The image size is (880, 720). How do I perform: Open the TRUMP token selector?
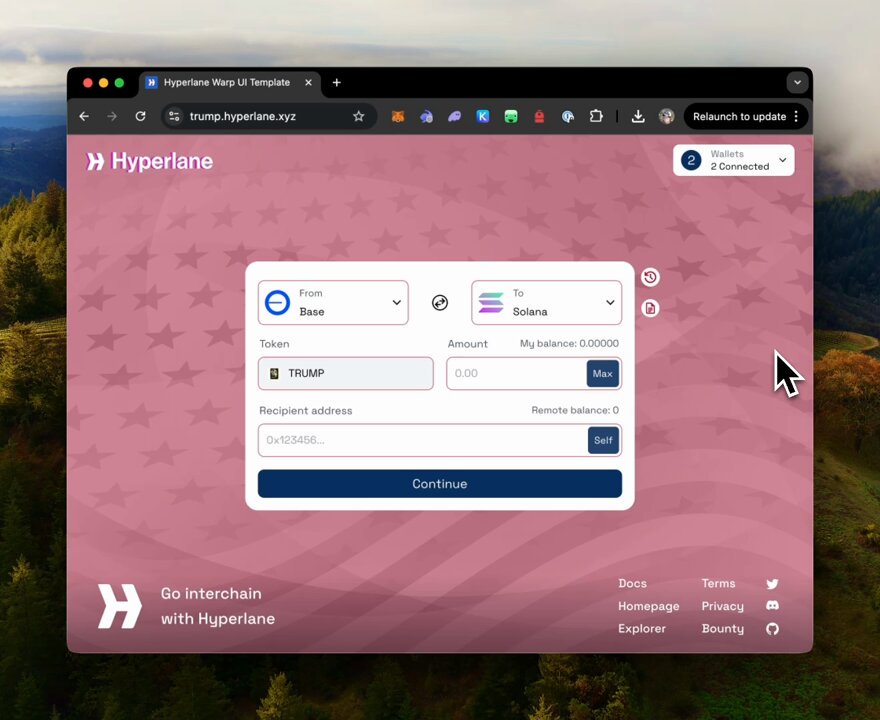click(346, 373)
